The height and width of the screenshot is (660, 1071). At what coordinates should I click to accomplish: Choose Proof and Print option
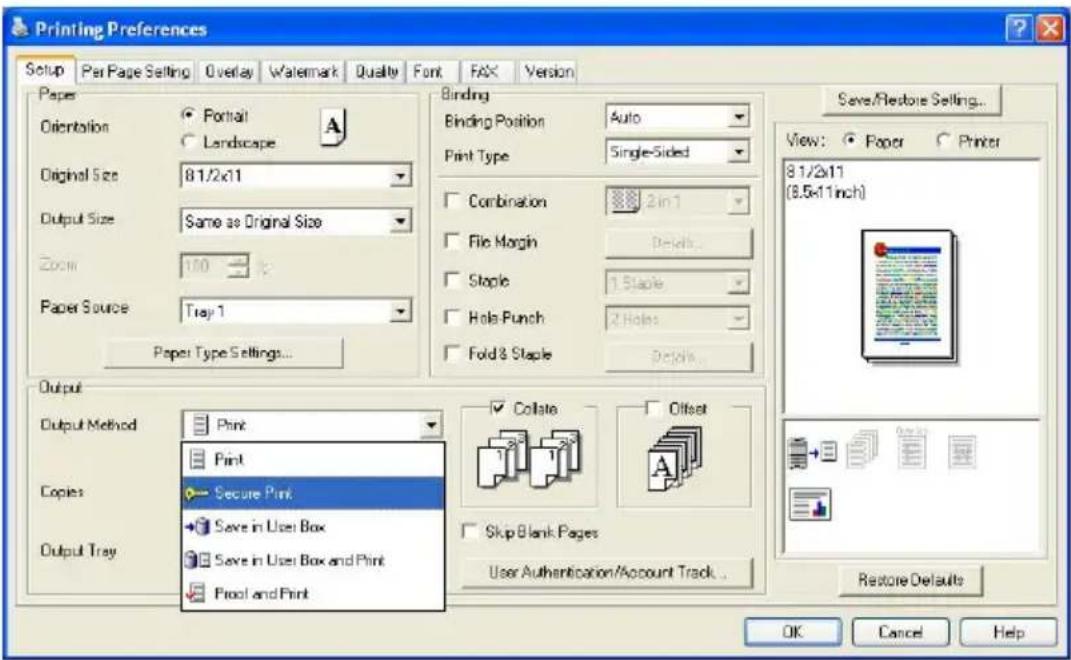313,593
